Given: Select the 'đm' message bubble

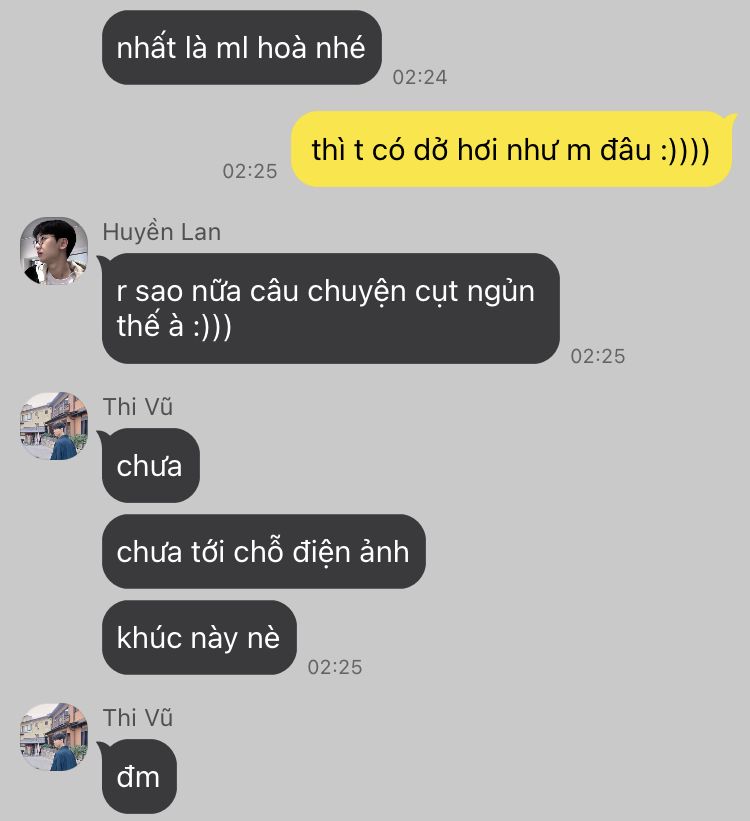Looking at the screenshot, I should [139, 776].
